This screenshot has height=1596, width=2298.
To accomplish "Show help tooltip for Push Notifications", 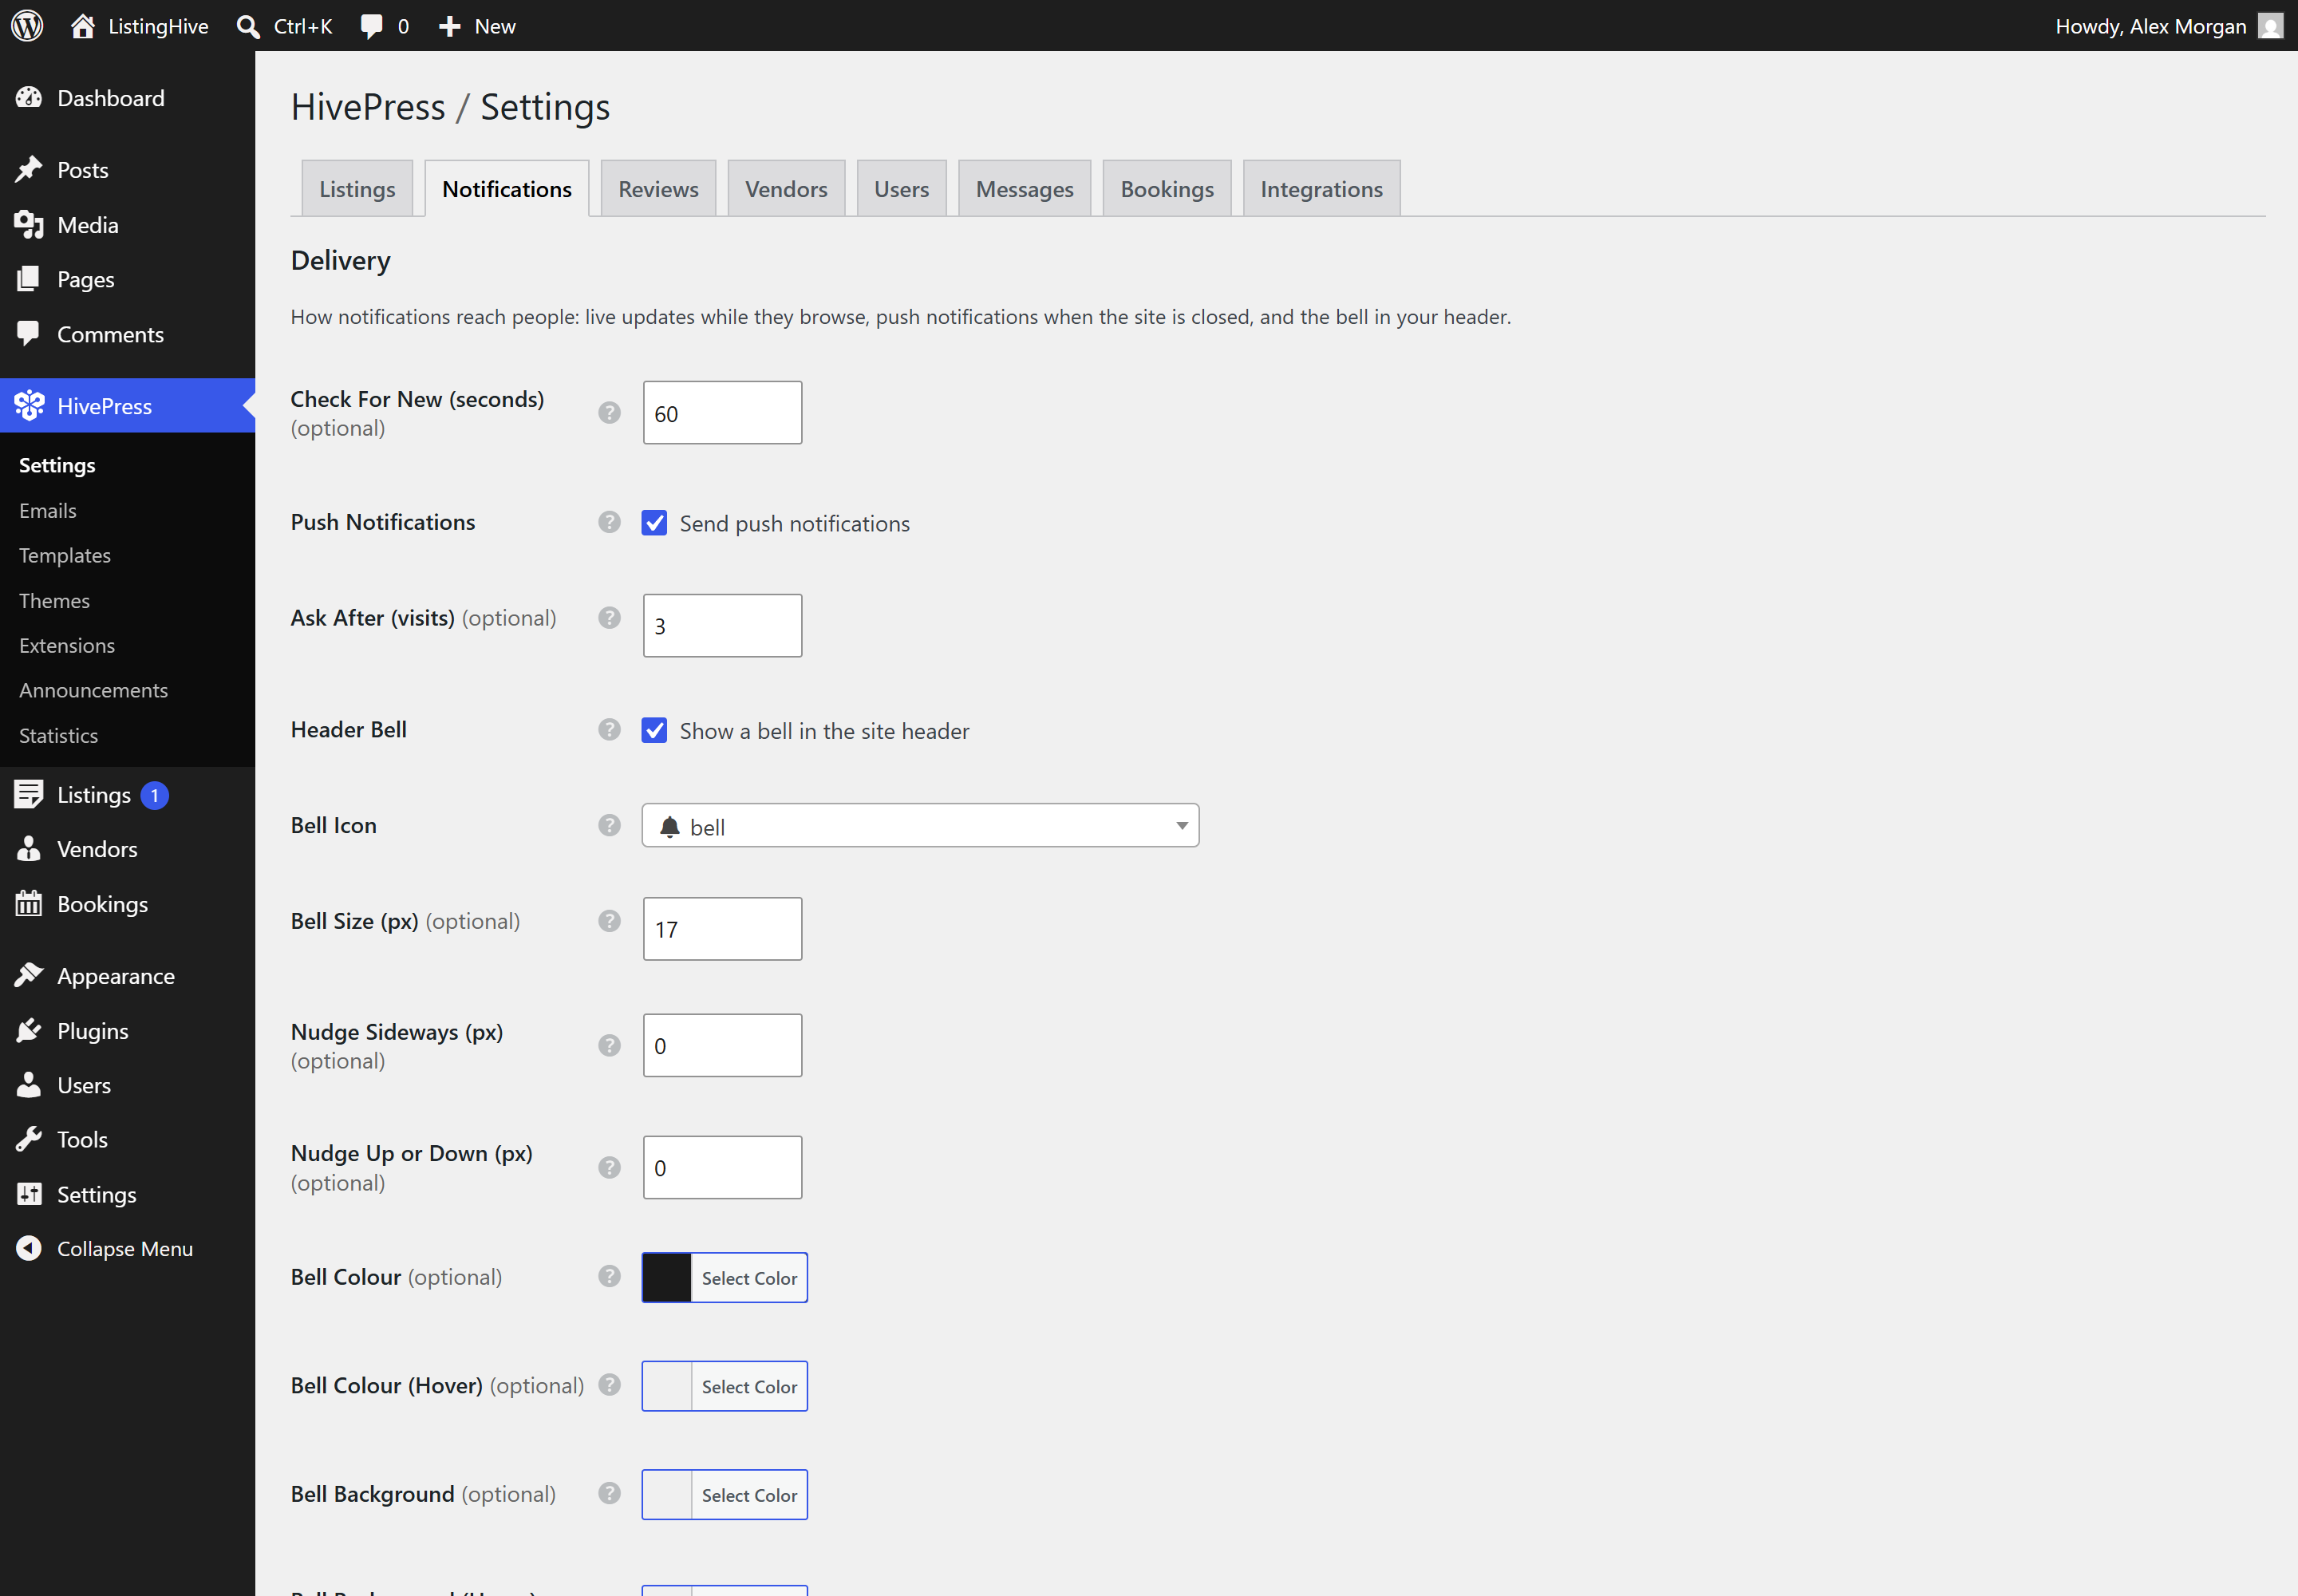I will tap(609, 522).
